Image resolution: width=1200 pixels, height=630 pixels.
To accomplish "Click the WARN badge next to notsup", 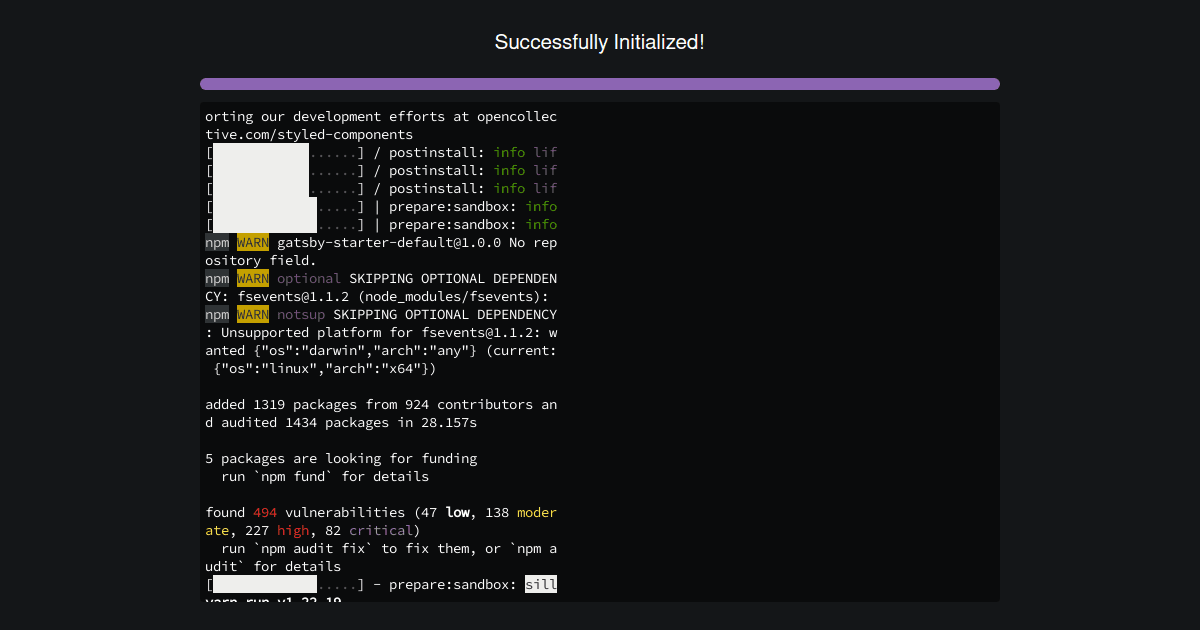I will (252, 314).
